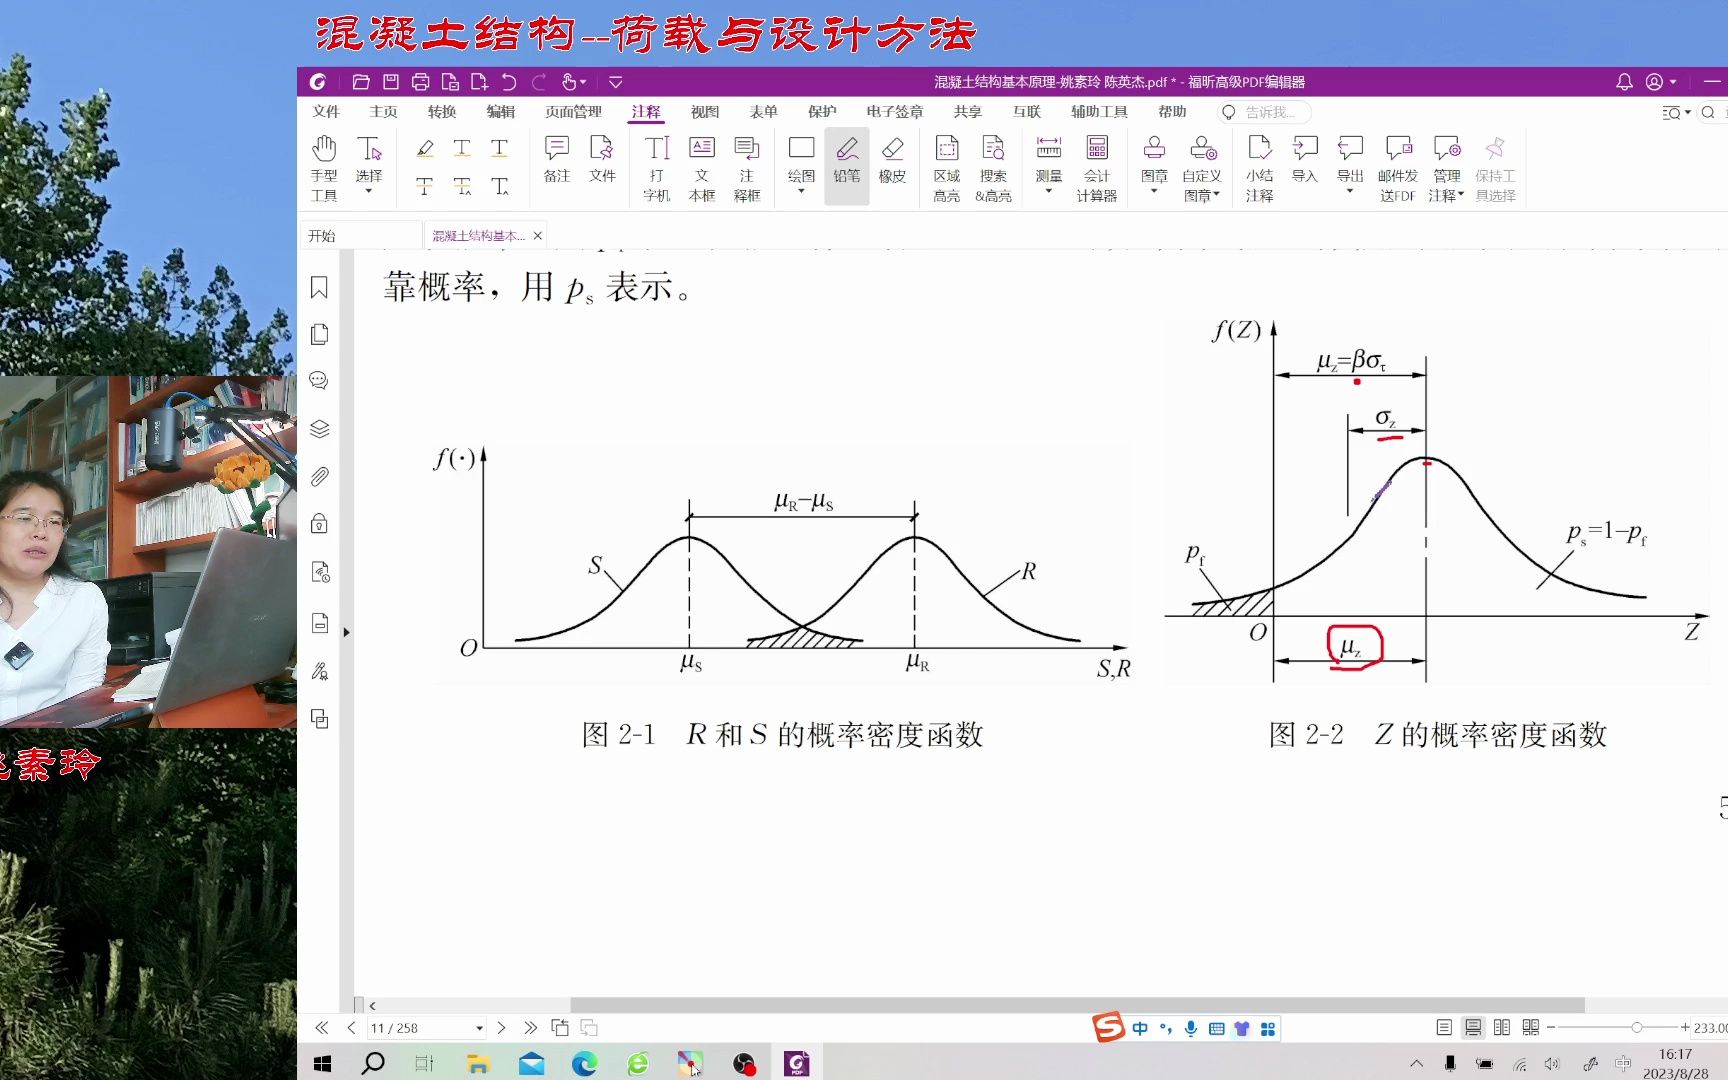This screenshot has height=1080, width=1728.
Task: Expand the Select tool (选择) dropdown
Action: [369, 191]
